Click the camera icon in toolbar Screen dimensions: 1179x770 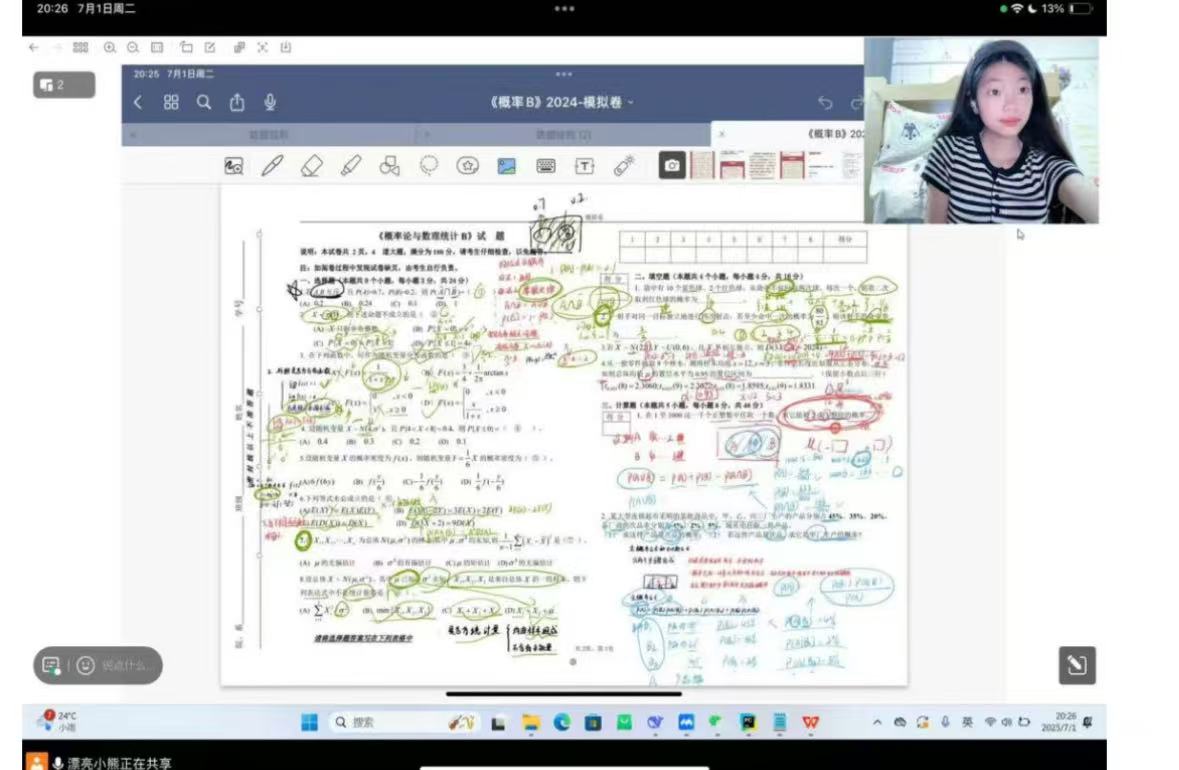pos(672,166)
